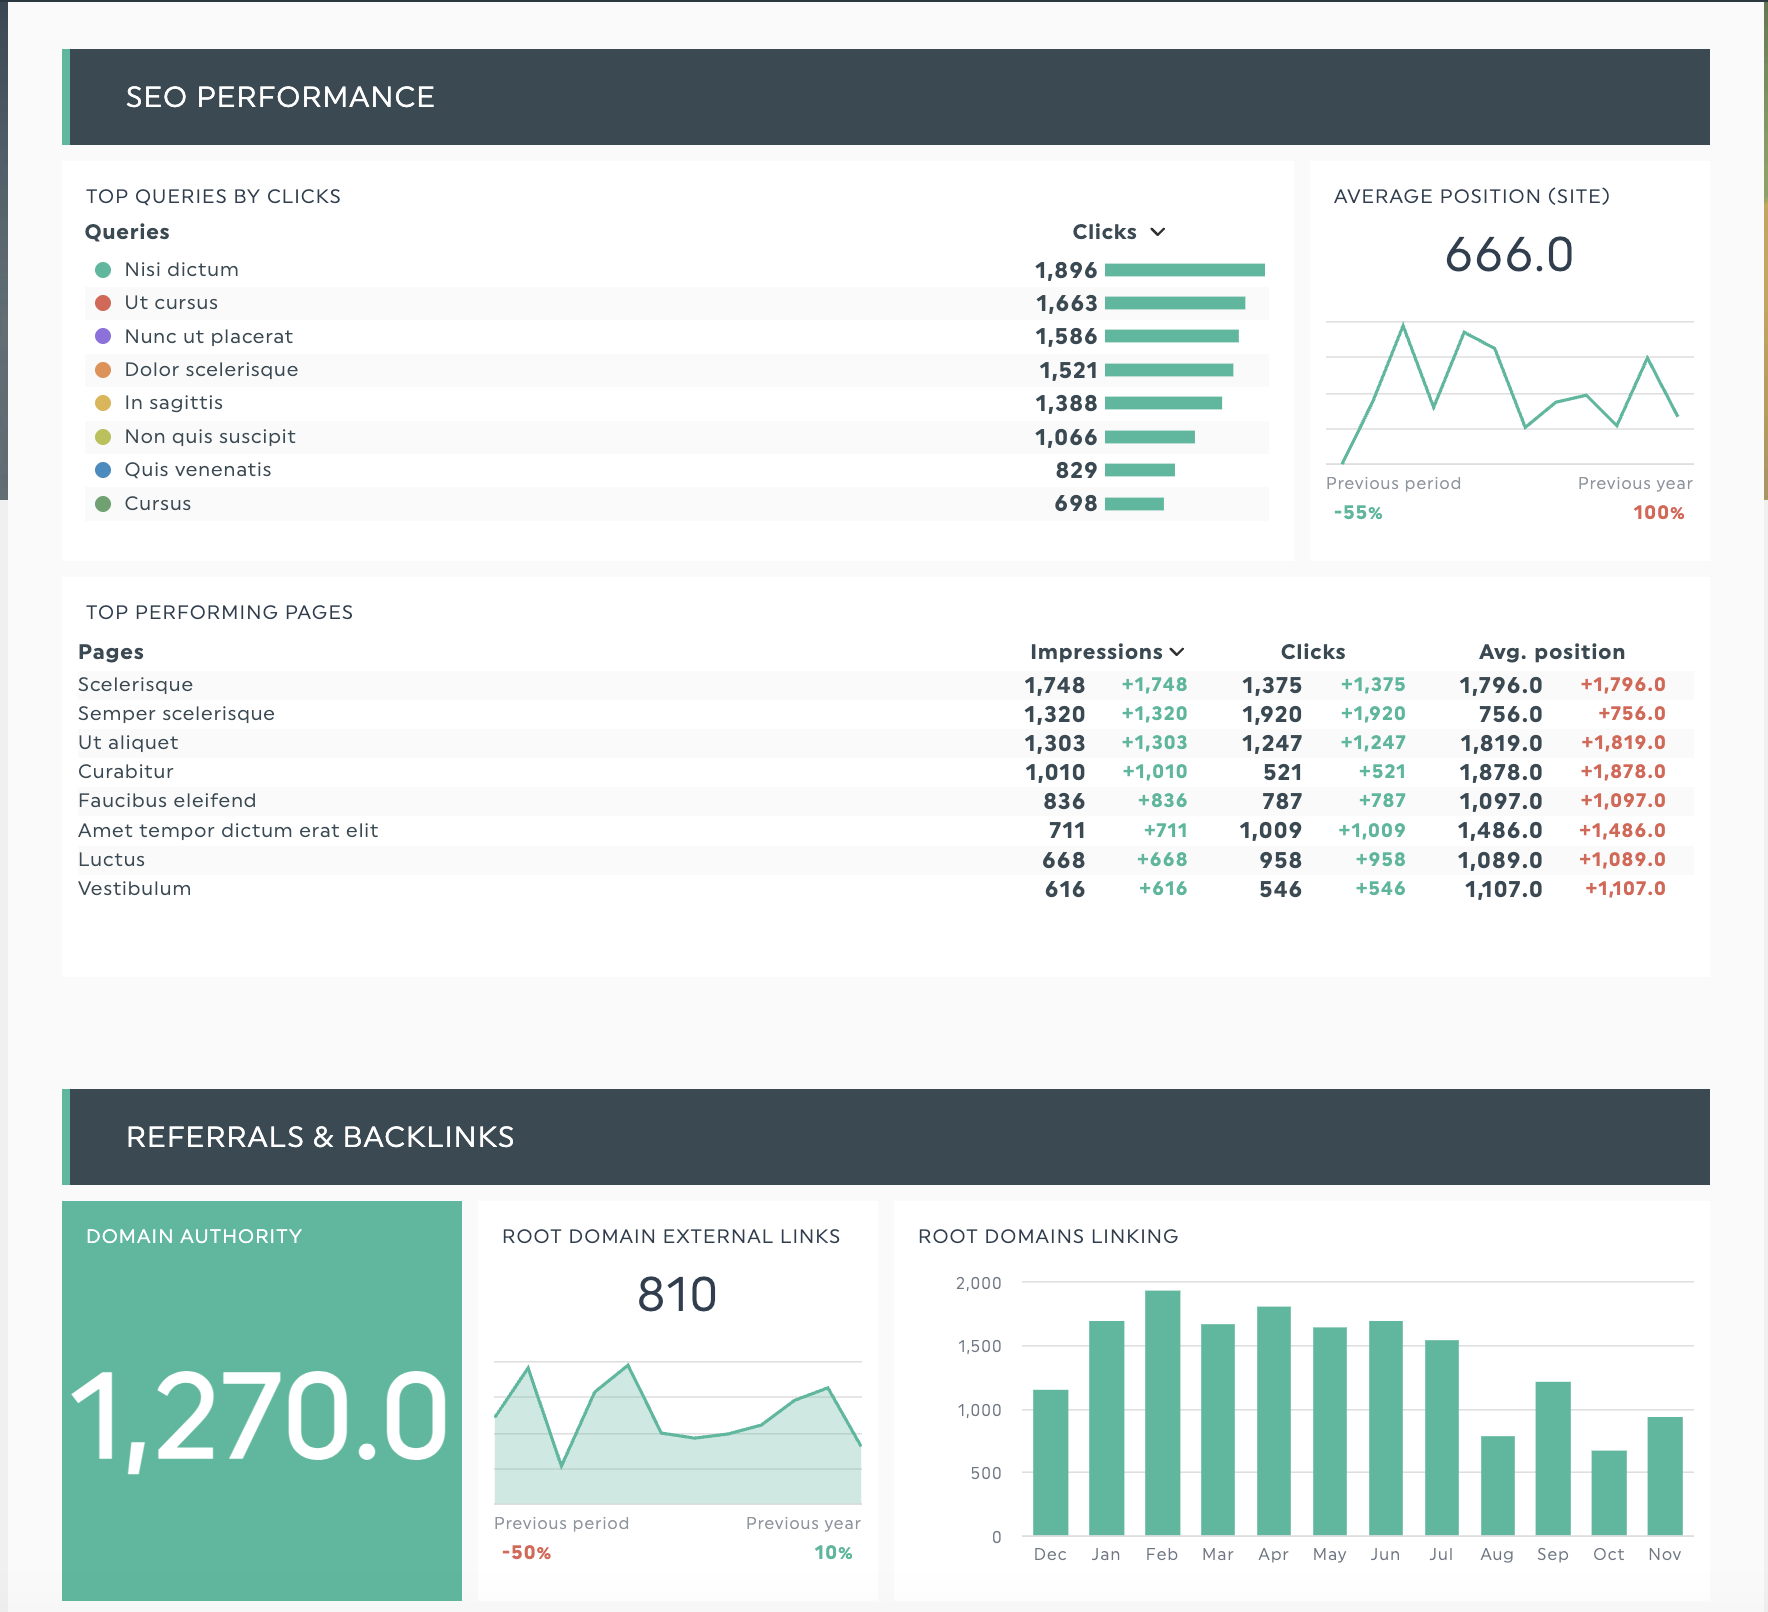Toggle the Cursus legend dot

103,503
